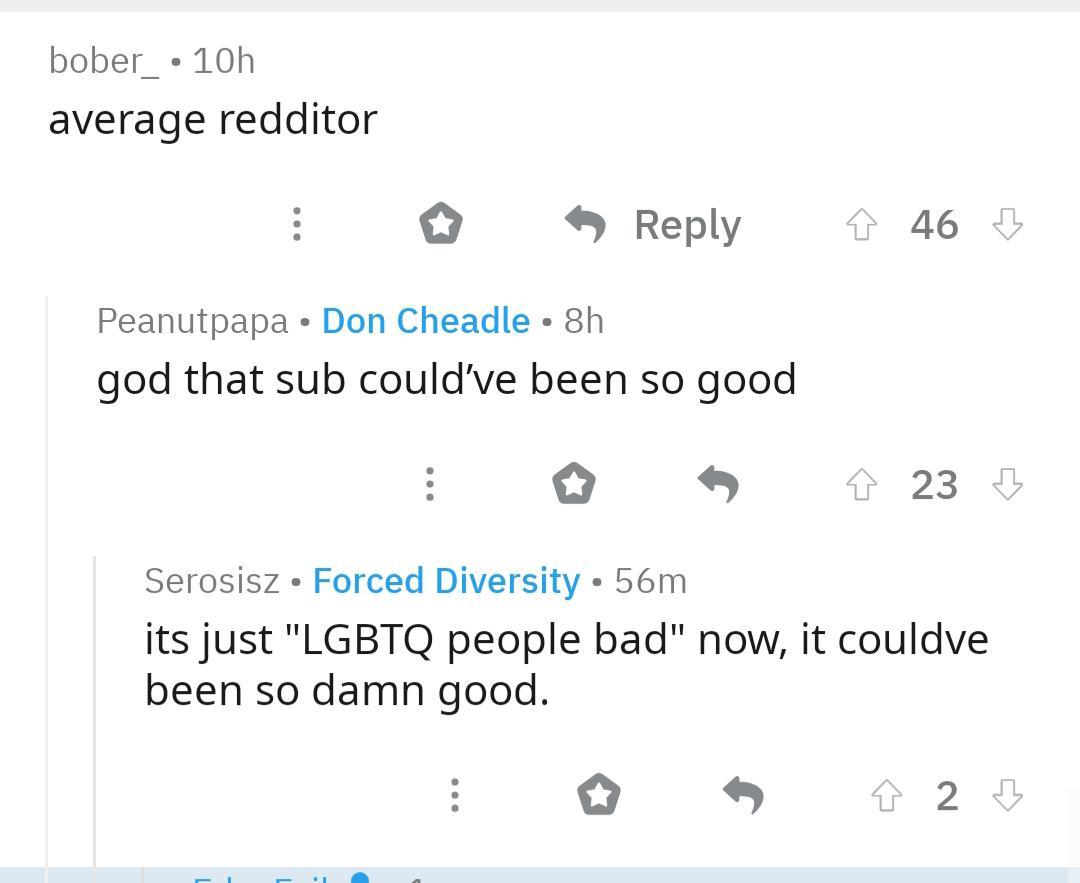The image size is (1080, 883).
Task: Save Peanutpapa's comment with the star icon
Action: pyautogui.click(x=574, y=484)
